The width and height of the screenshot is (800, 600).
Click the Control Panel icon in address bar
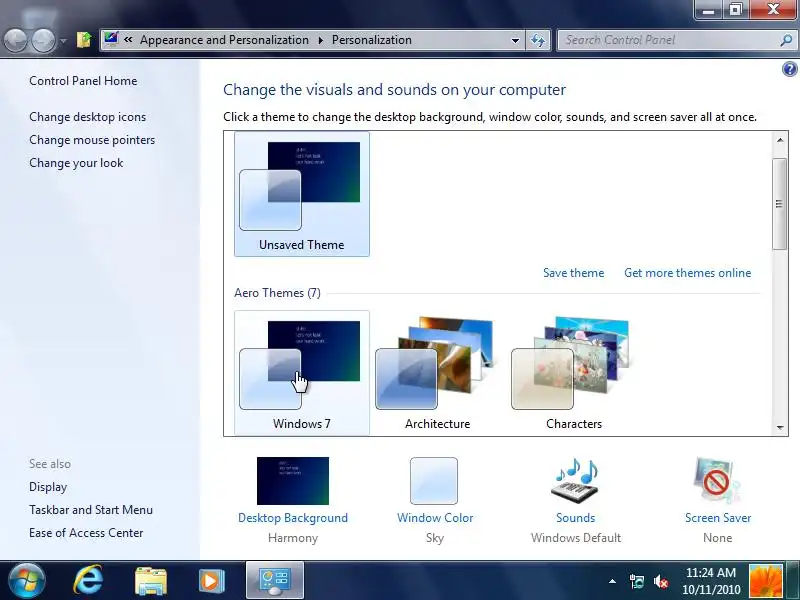click(111, 39)
